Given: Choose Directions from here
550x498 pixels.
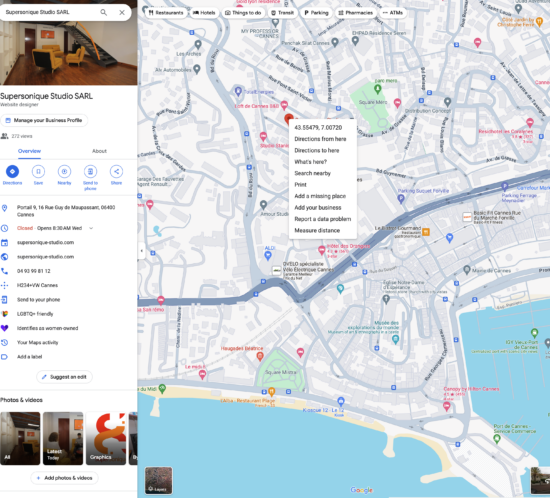Looking at the screenshot, I should click(x=320, y=139).
